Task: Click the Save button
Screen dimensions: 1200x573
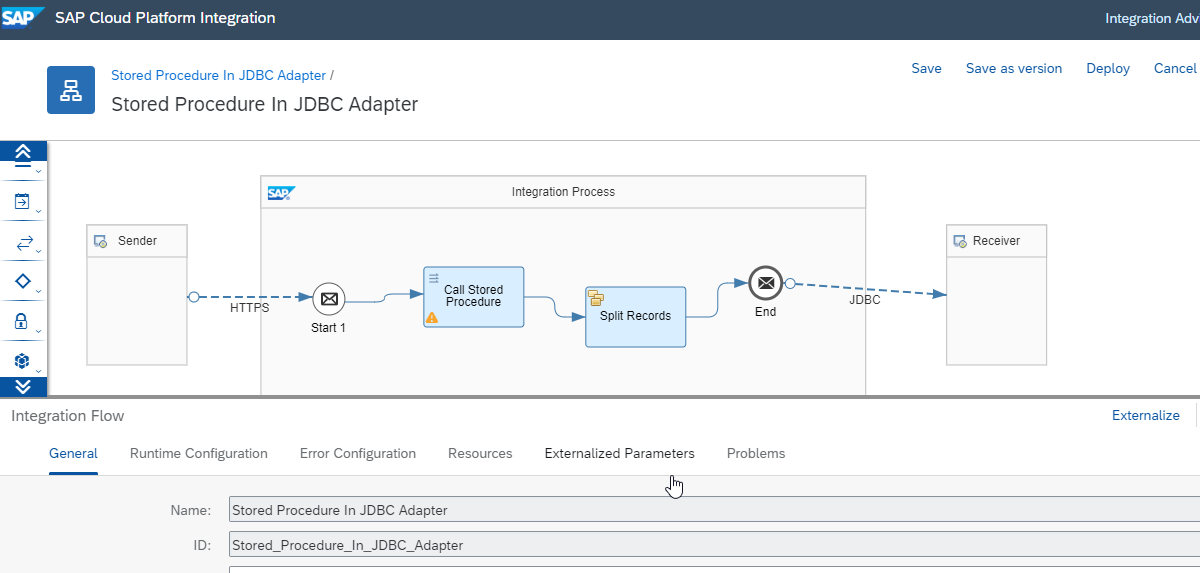Action: click(x=926, y=68)
